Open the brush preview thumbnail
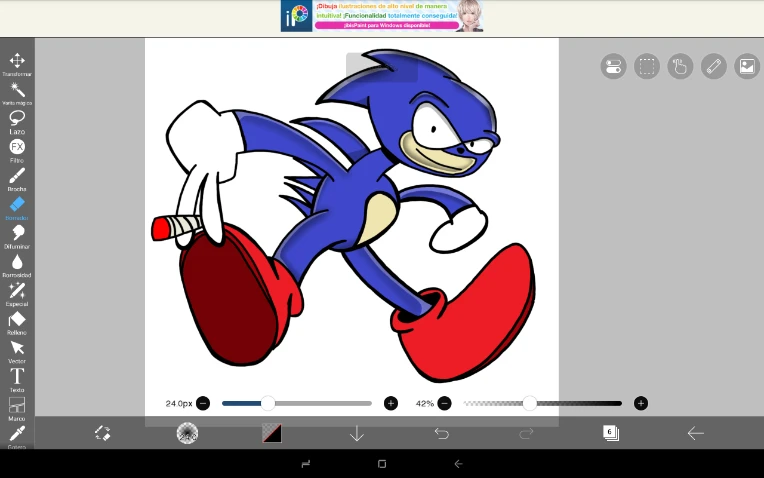 coord(187,433)
